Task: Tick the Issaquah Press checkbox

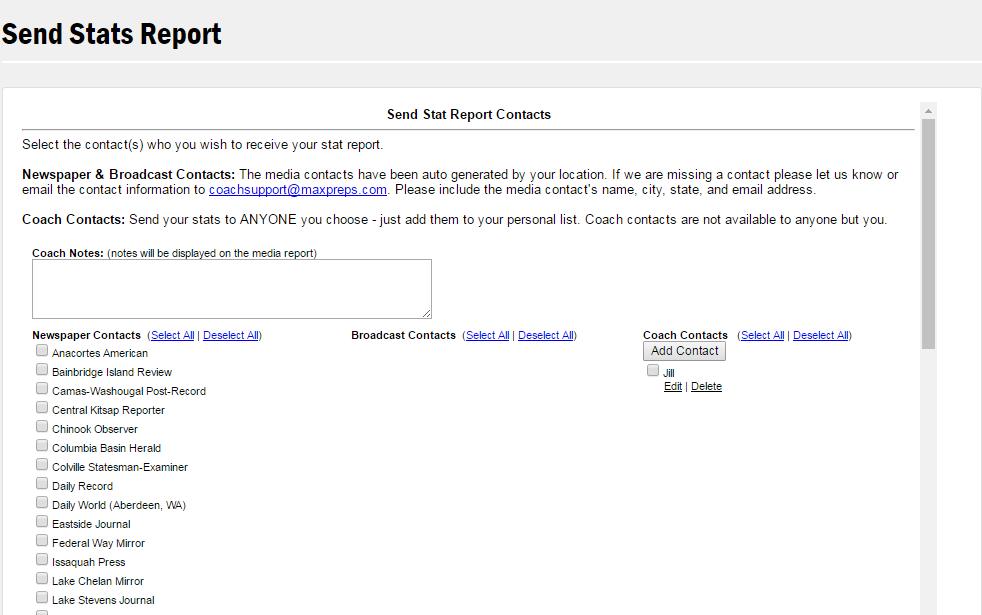Action: (x=42, y=560)
